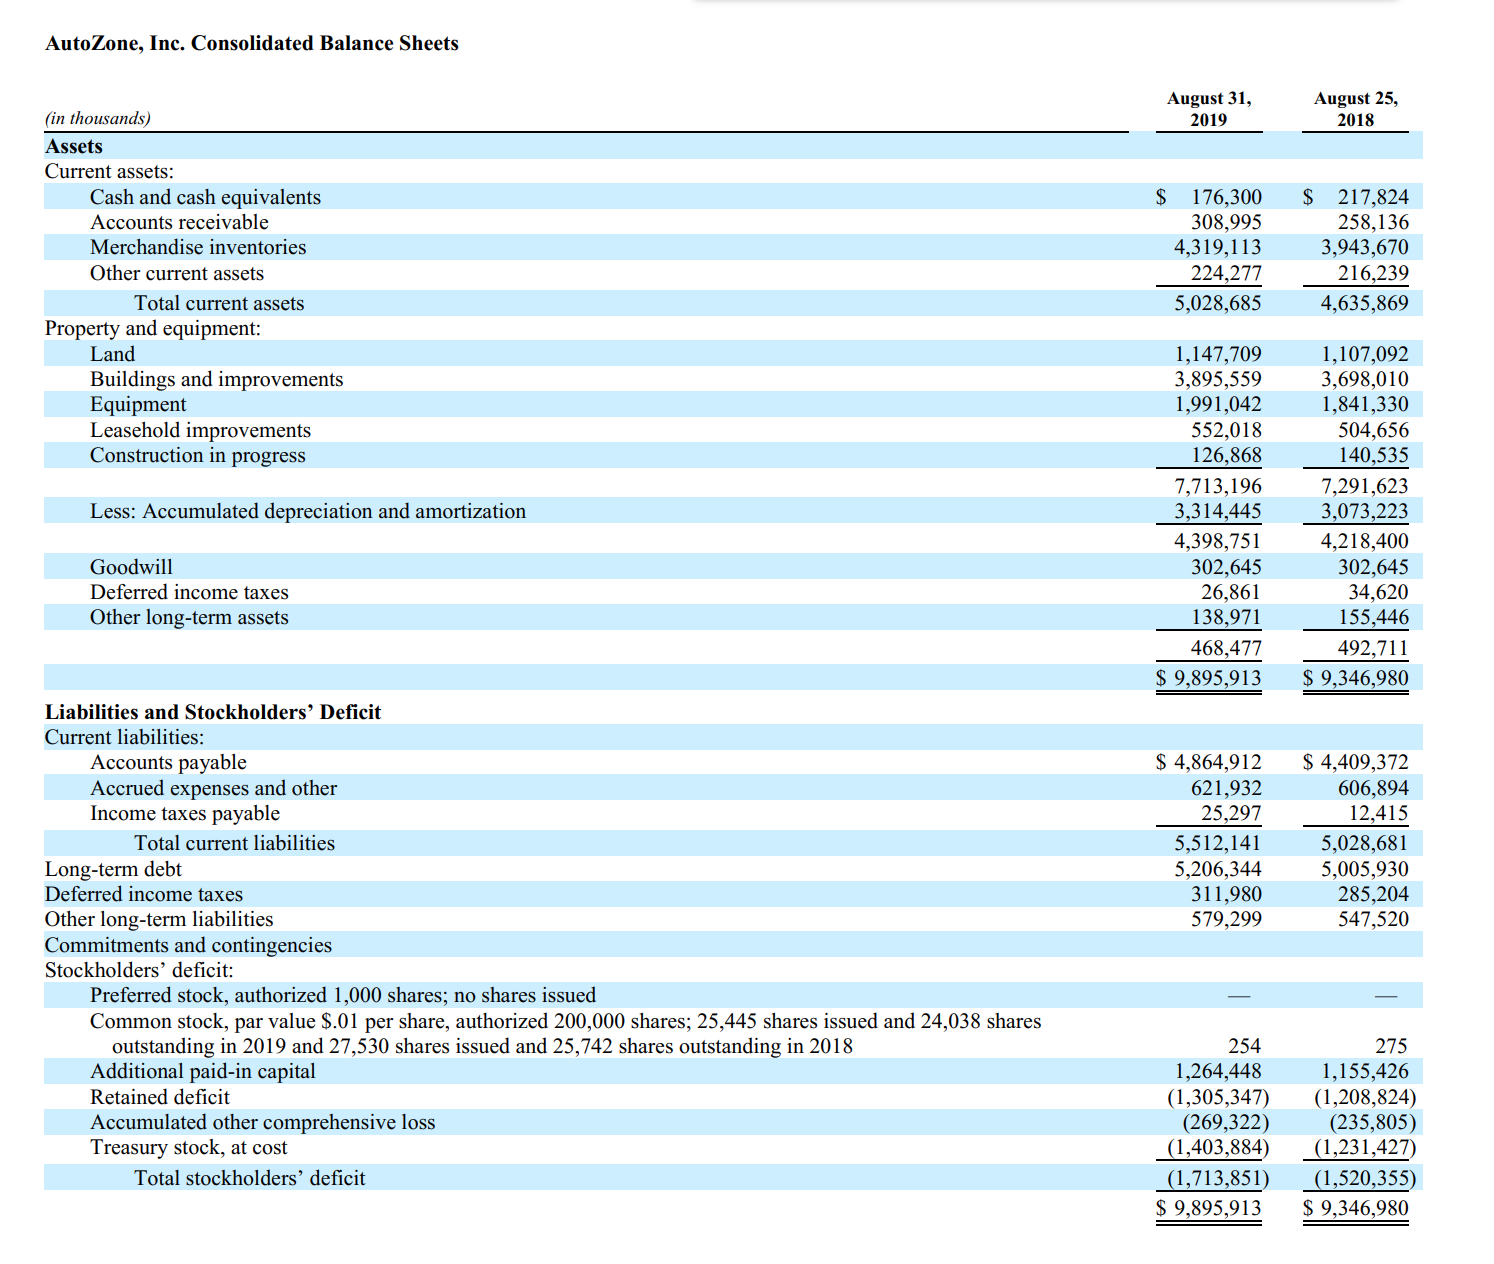Click the 'August 31, 2019' column header
1494x1264 pixels.
pyautogui.click(x=1209, y=109)
